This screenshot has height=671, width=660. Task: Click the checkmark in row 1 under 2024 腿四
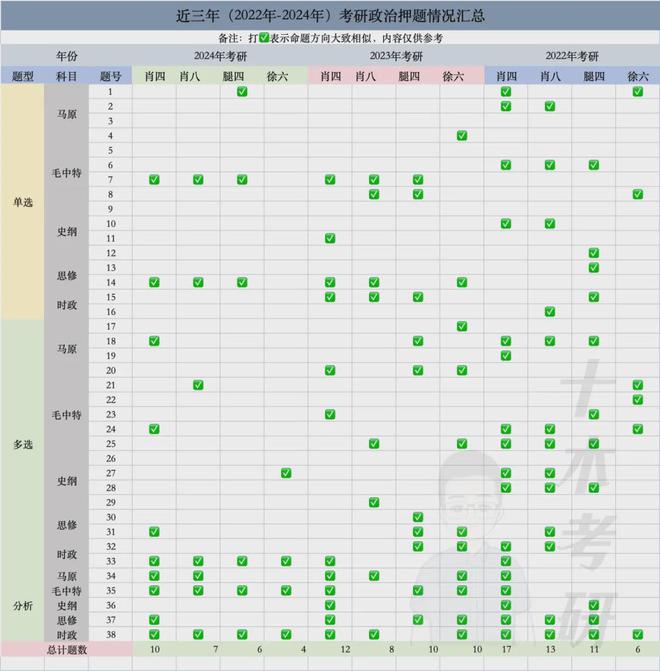click(x=242, y=92)
